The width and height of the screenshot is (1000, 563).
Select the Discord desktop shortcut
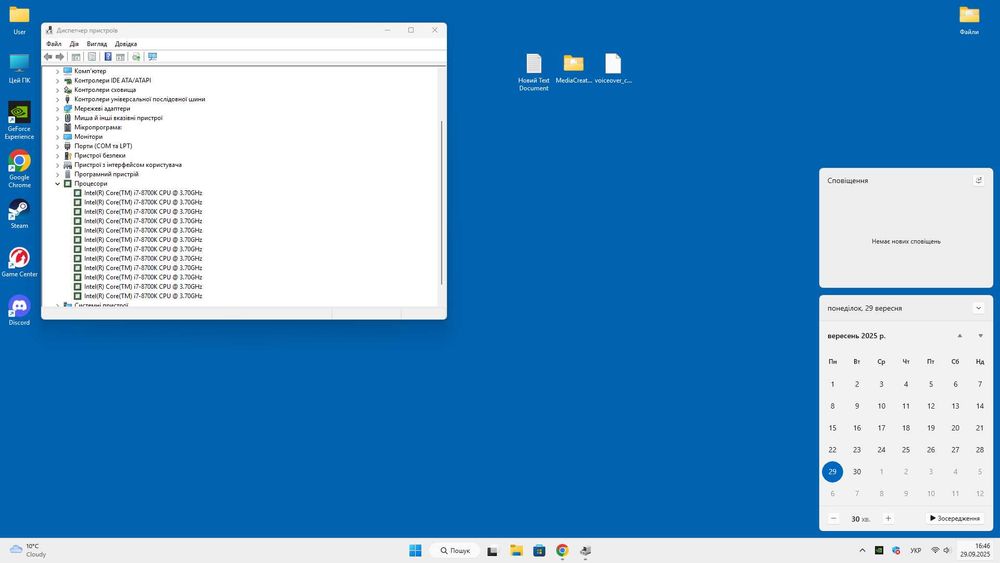tap(19, 311)
